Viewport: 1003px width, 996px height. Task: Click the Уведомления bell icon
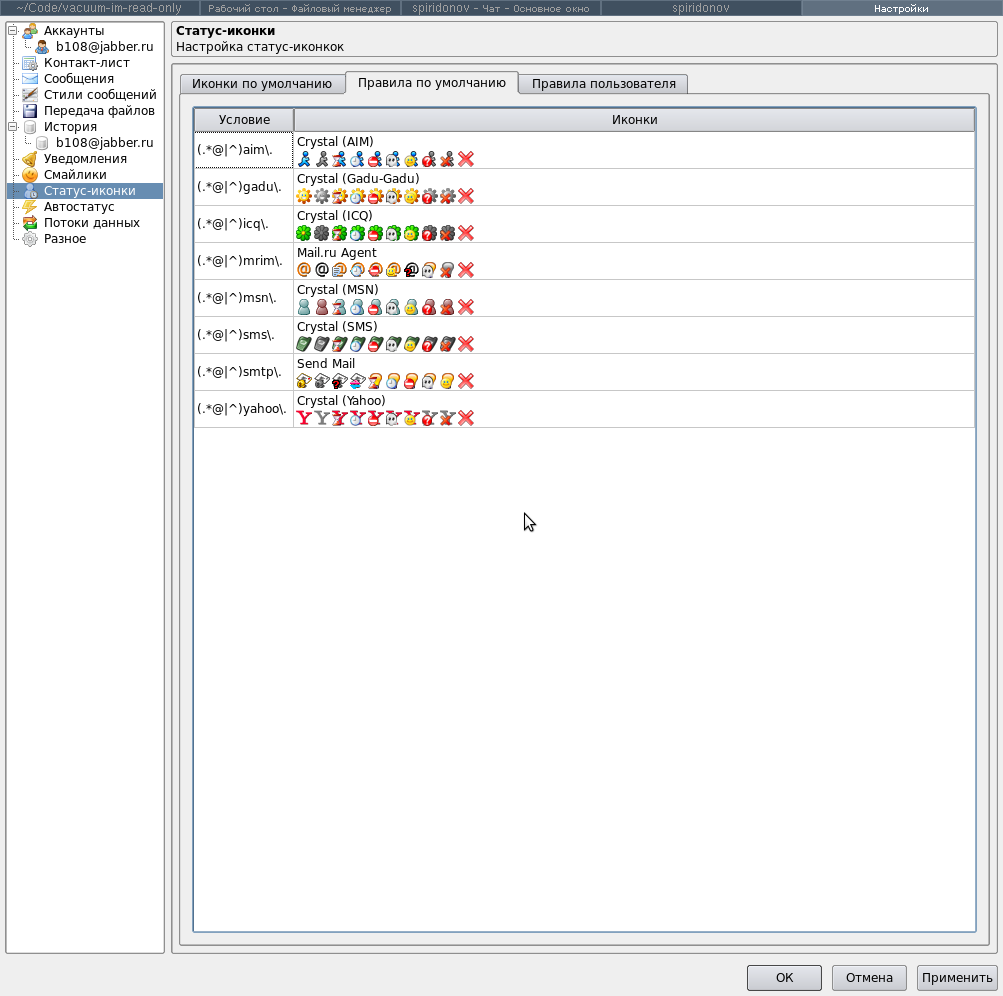click(x=30, y=159)
